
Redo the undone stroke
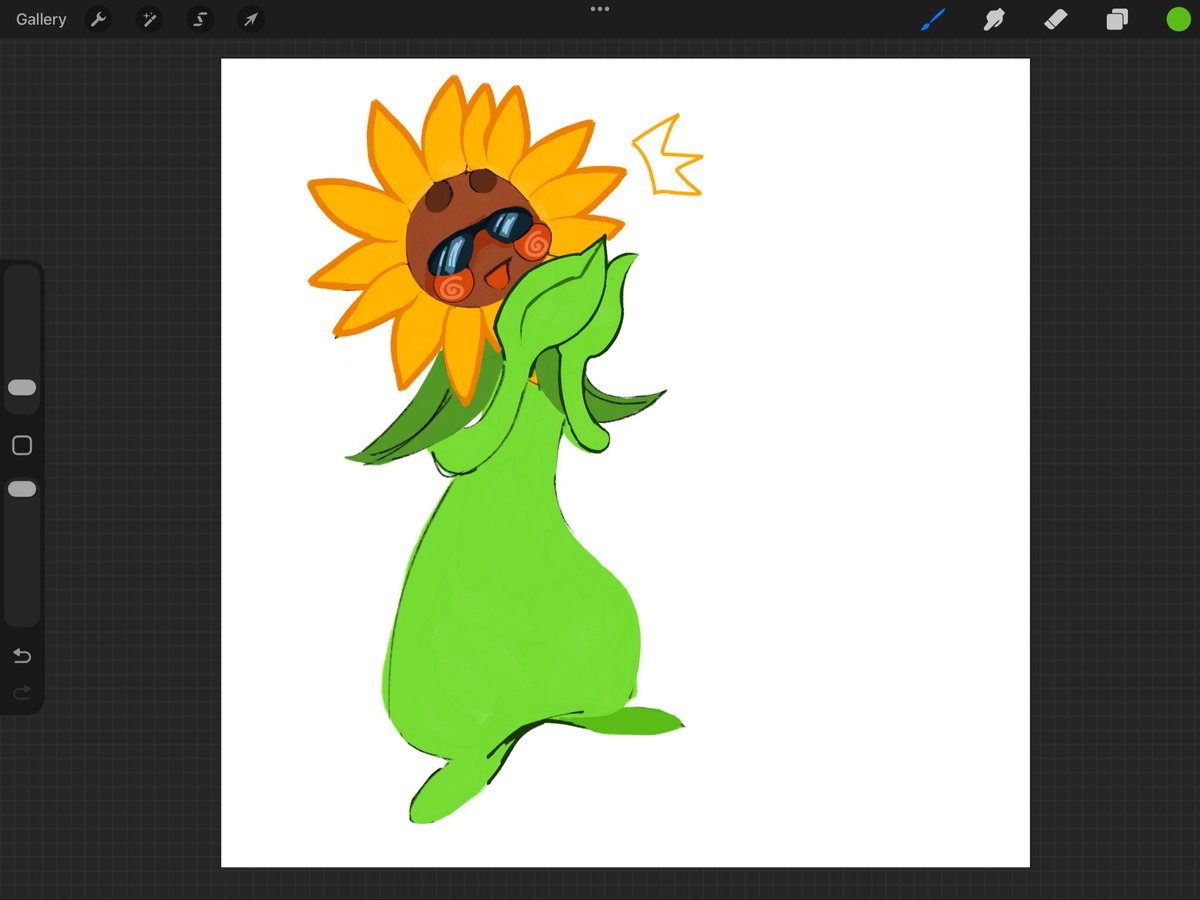(x=22, y=692)
